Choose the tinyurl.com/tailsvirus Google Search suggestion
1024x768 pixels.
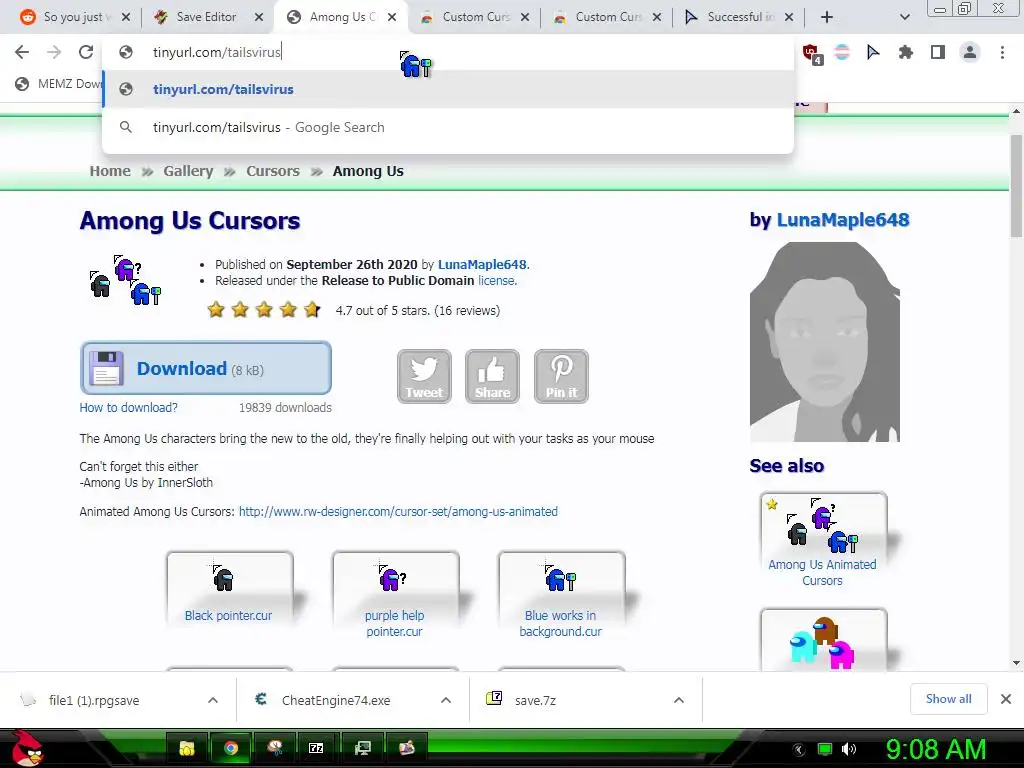click(448, 127)
